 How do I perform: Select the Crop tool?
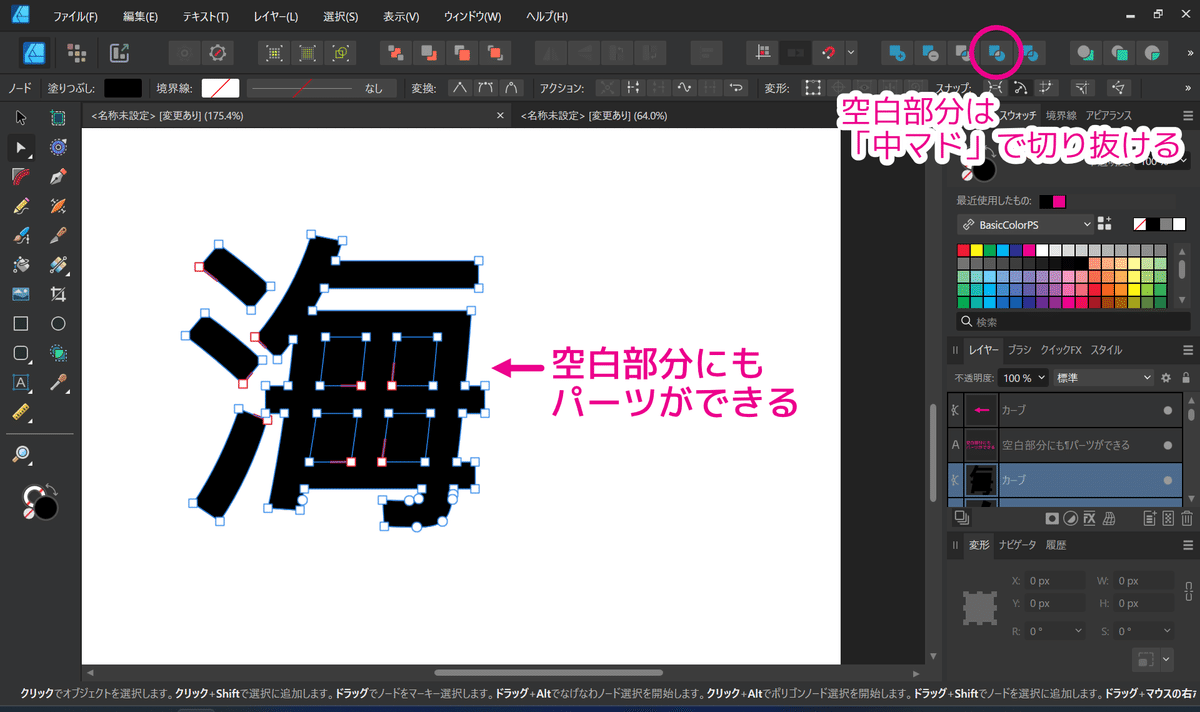[x=58, y=295]
